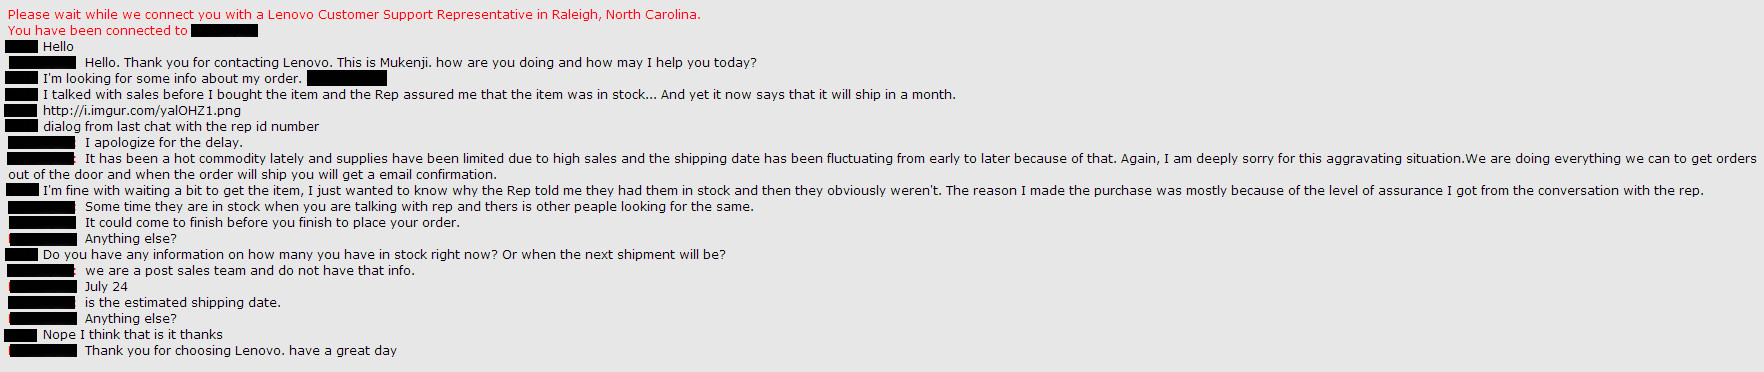The image size is (1764, 372).
Task: Click the 'This is Mukenji' greeting message
Action: [420, 62]
